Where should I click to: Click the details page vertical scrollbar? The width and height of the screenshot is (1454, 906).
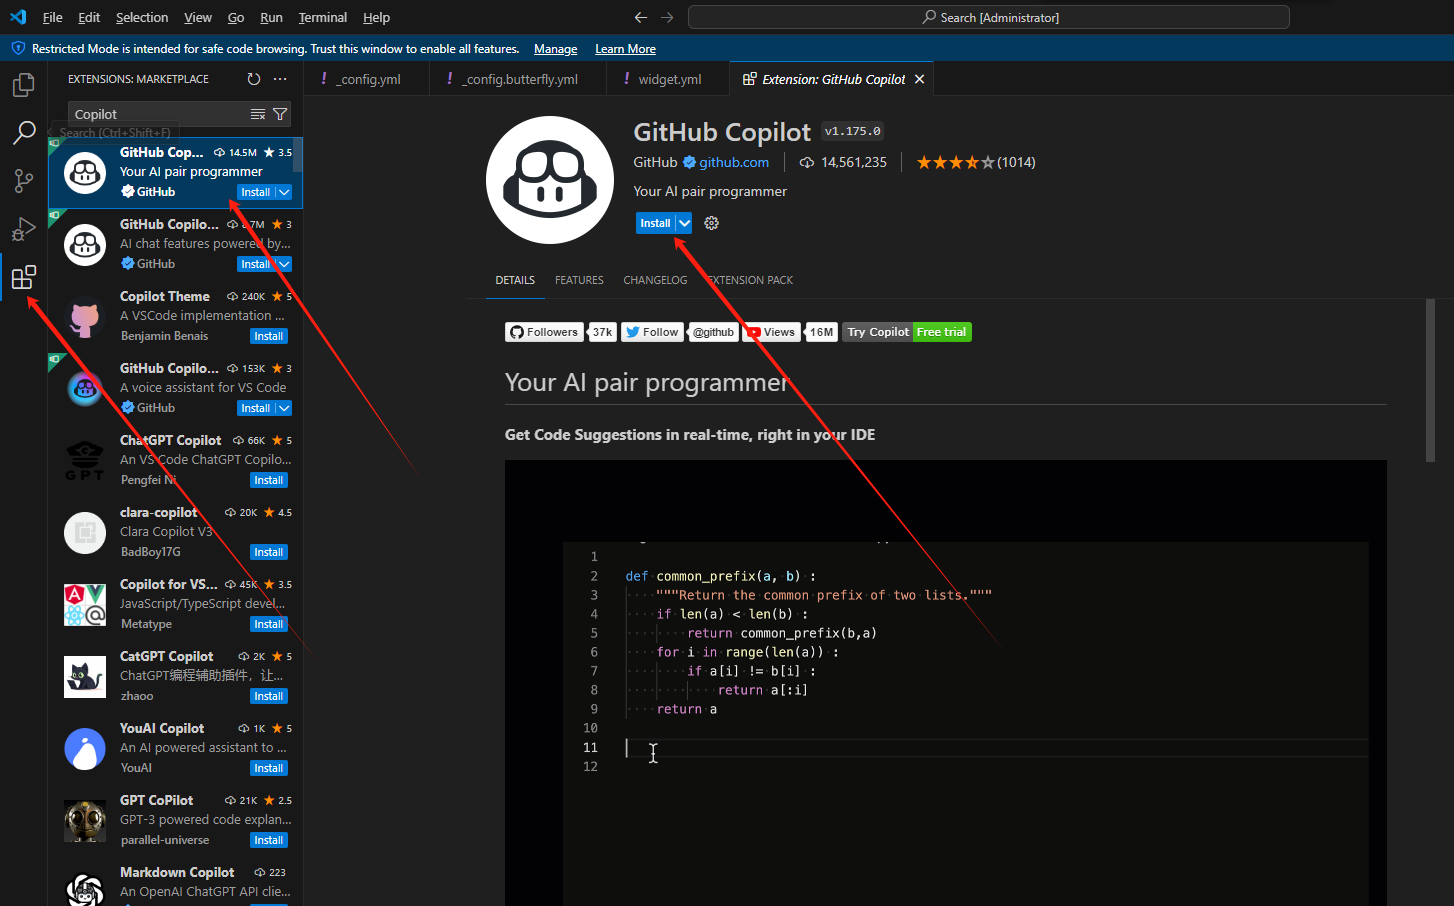point(1430,381)
